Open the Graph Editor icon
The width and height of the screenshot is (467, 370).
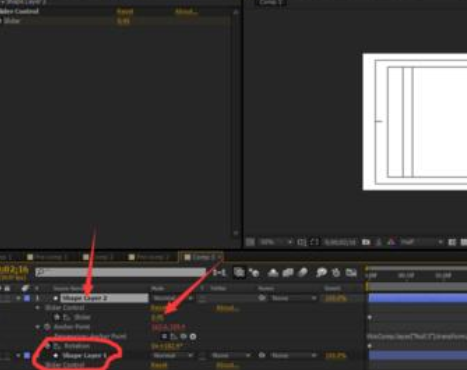[351, 273]
